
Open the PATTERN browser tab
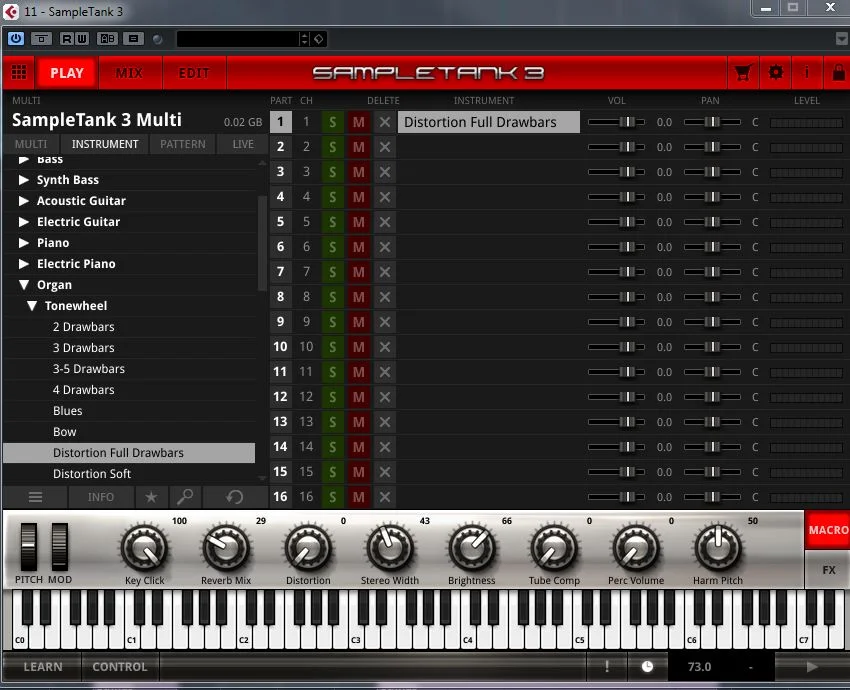click(183, 144)
